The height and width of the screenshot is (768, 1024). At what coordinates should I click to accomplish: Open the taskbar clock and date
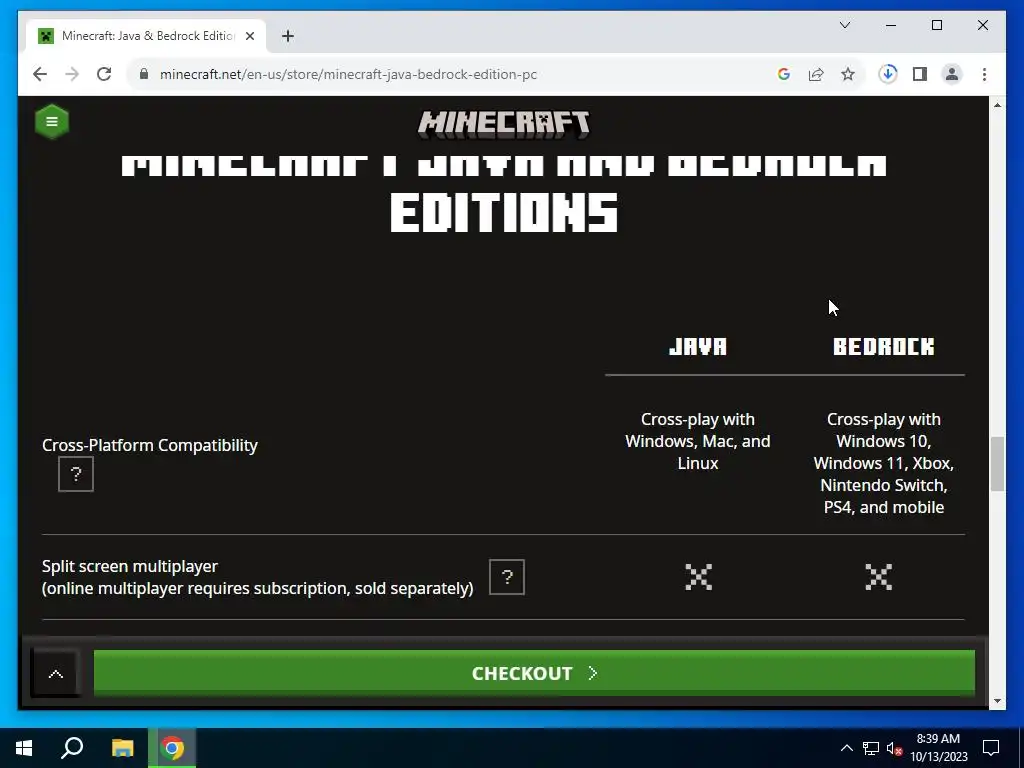coord(938,748)
